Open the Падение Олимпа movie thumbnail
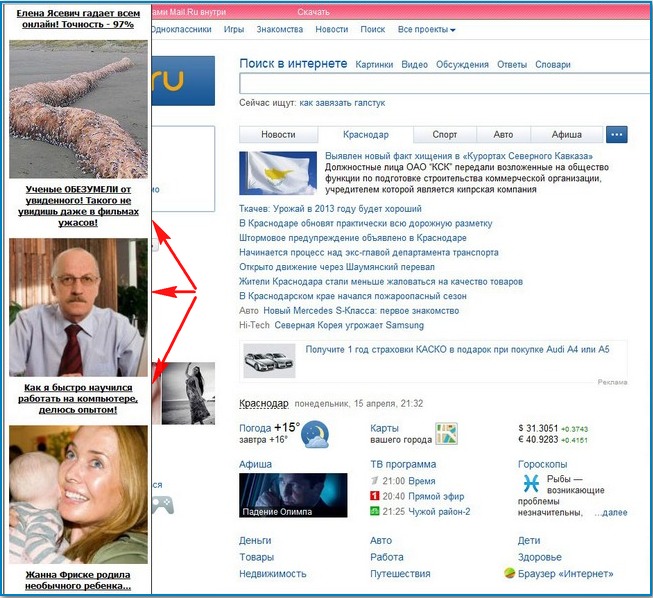The width and height of the screenshot is (653, 598). click(x=293, y=495)
